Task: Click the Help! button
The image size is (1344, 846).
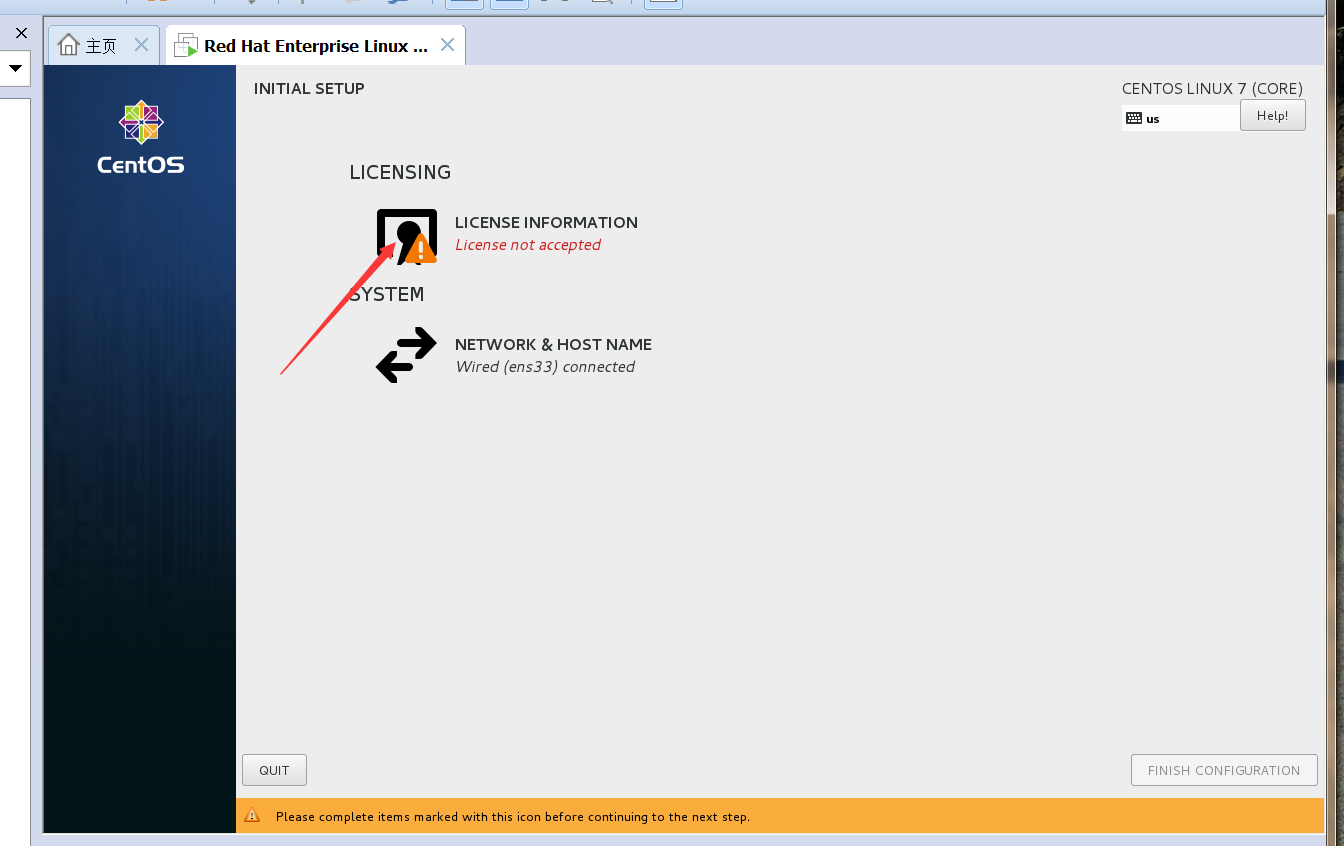Action: [x=1273, y=115]
